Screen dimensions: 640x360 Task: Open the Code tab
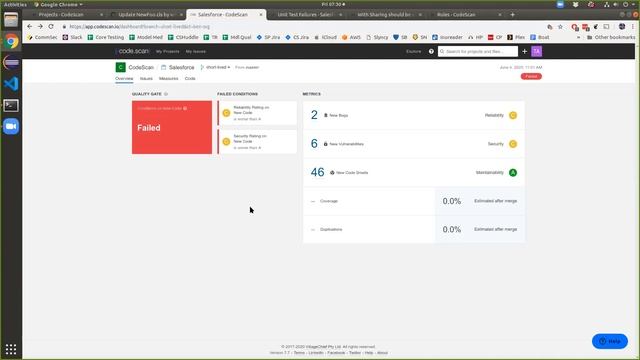[190, 78]
